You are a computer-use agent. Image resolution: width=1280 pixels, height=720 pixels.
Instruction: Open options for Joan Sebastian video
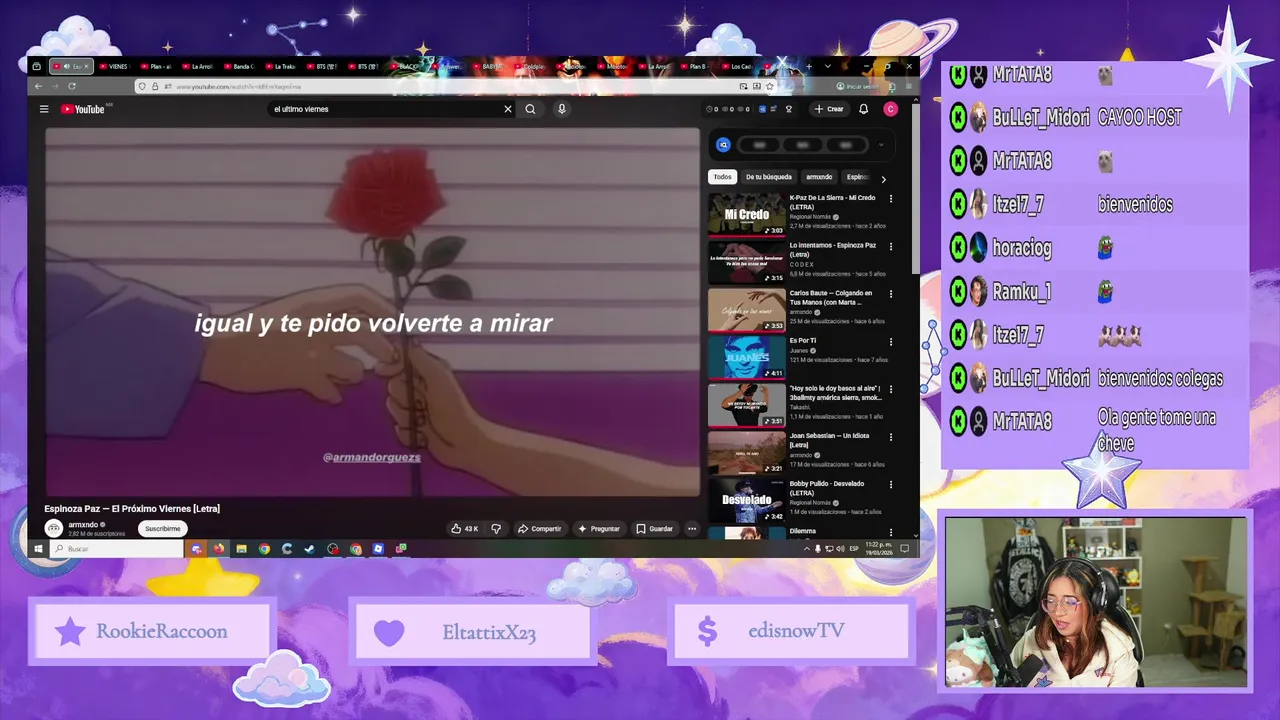click(891, 437)
